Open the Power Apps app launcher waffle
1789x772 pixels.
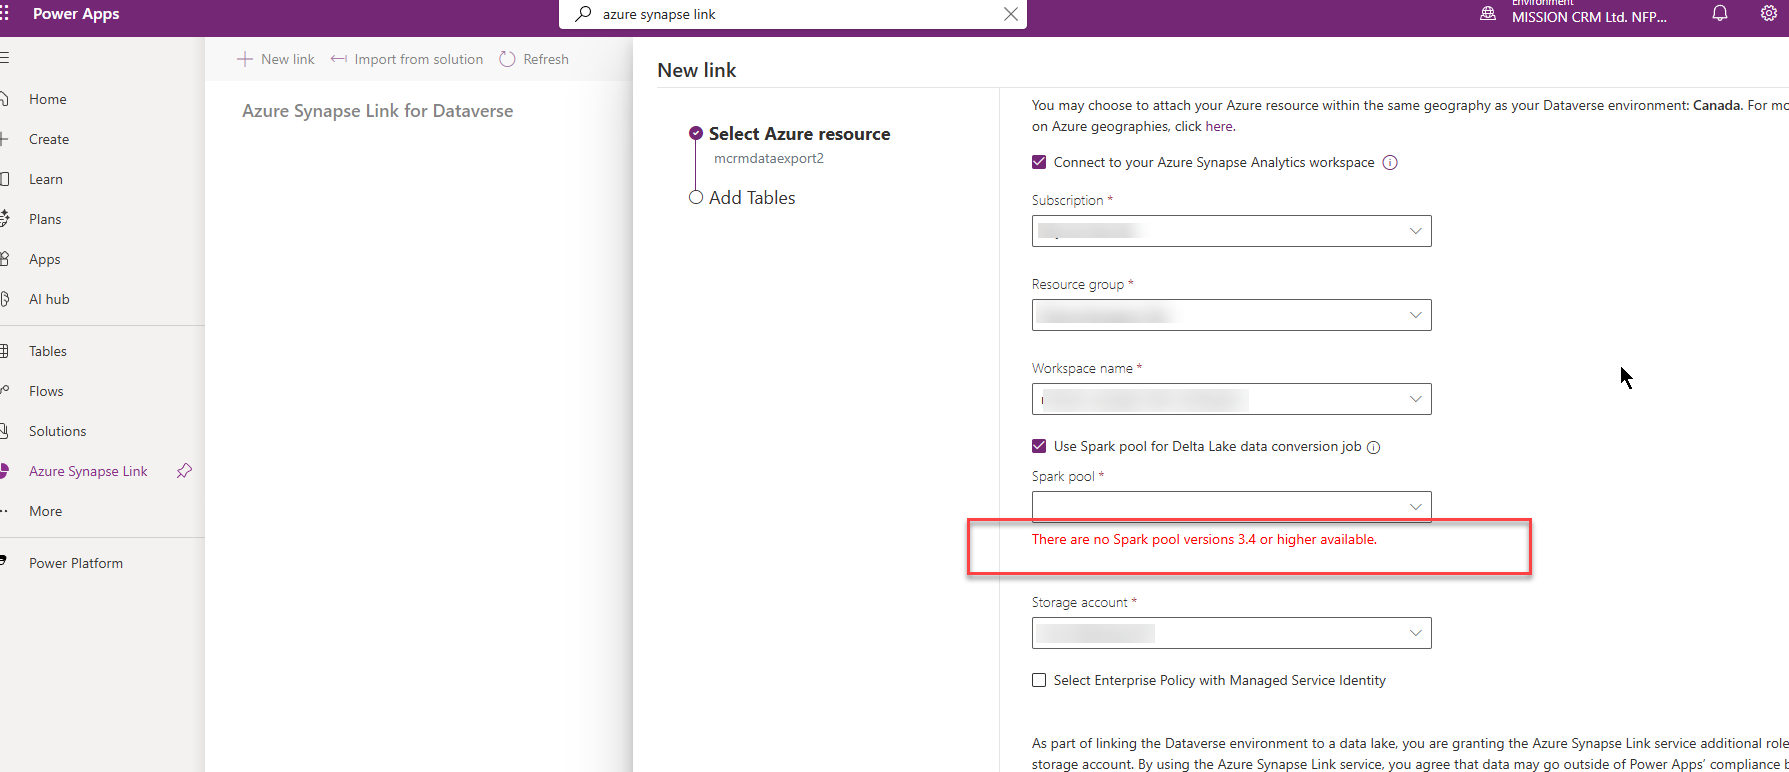(x=5, y=14)
